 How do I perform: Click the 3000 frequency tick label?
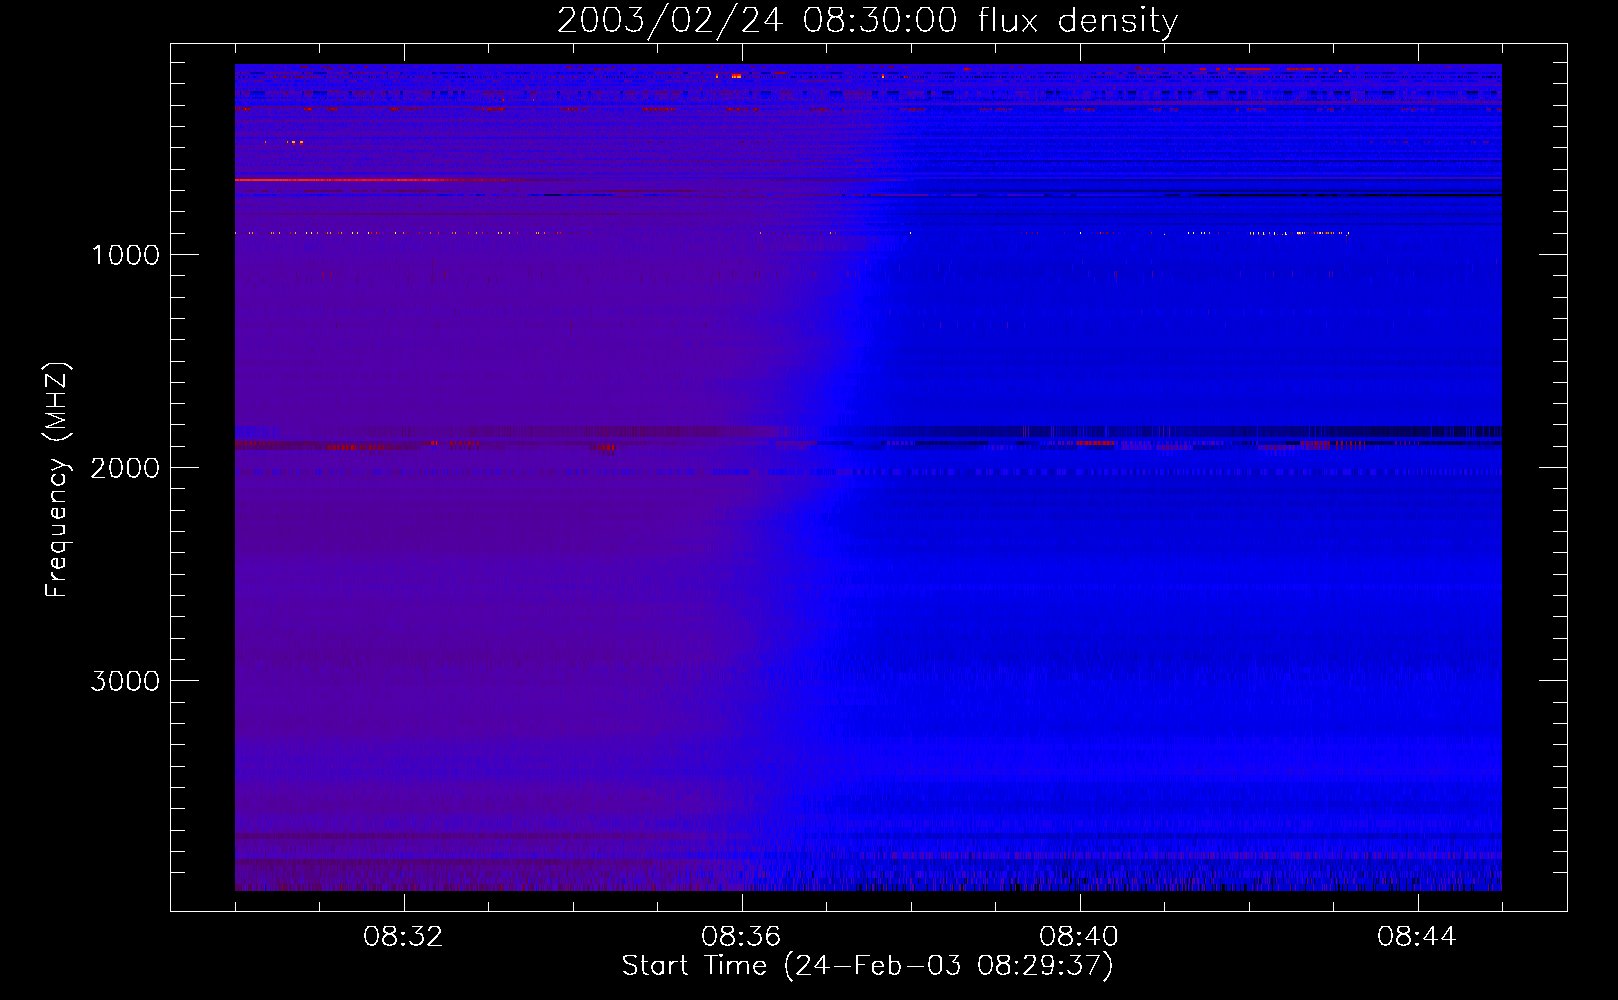125,681
